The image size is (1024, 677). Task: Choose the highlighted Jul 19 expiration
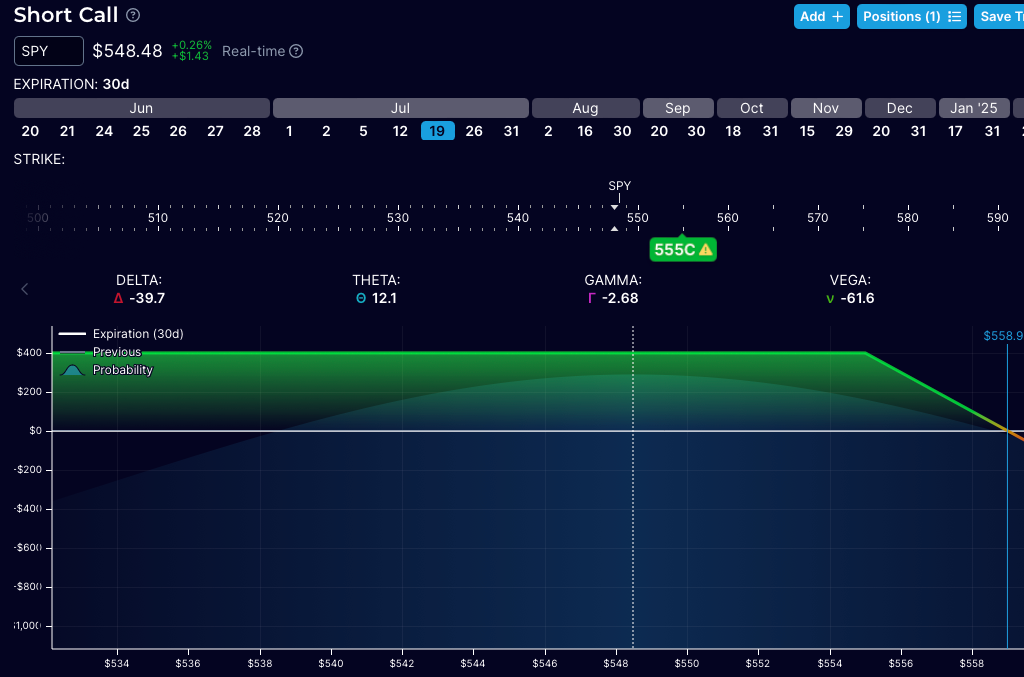click(438, 131)
